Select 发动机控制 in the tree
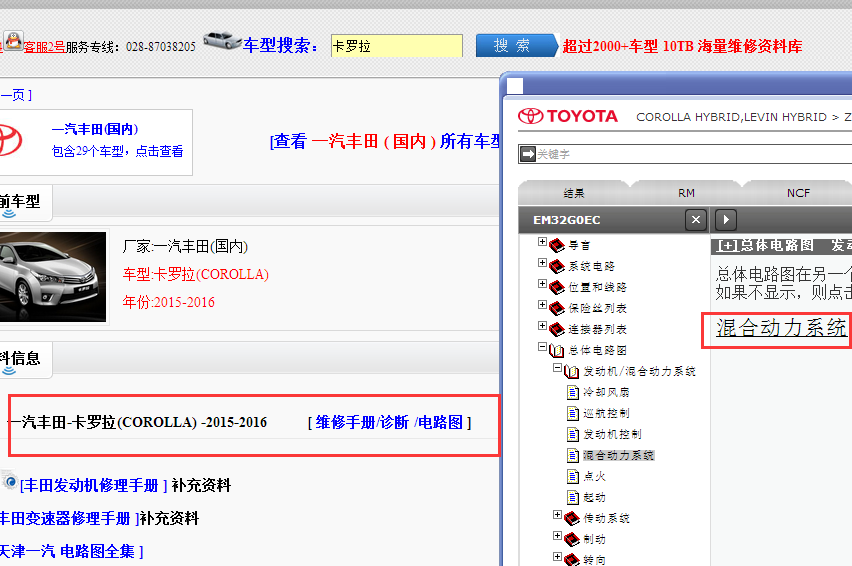The image size is (852, 566). [x=612, y=435]
